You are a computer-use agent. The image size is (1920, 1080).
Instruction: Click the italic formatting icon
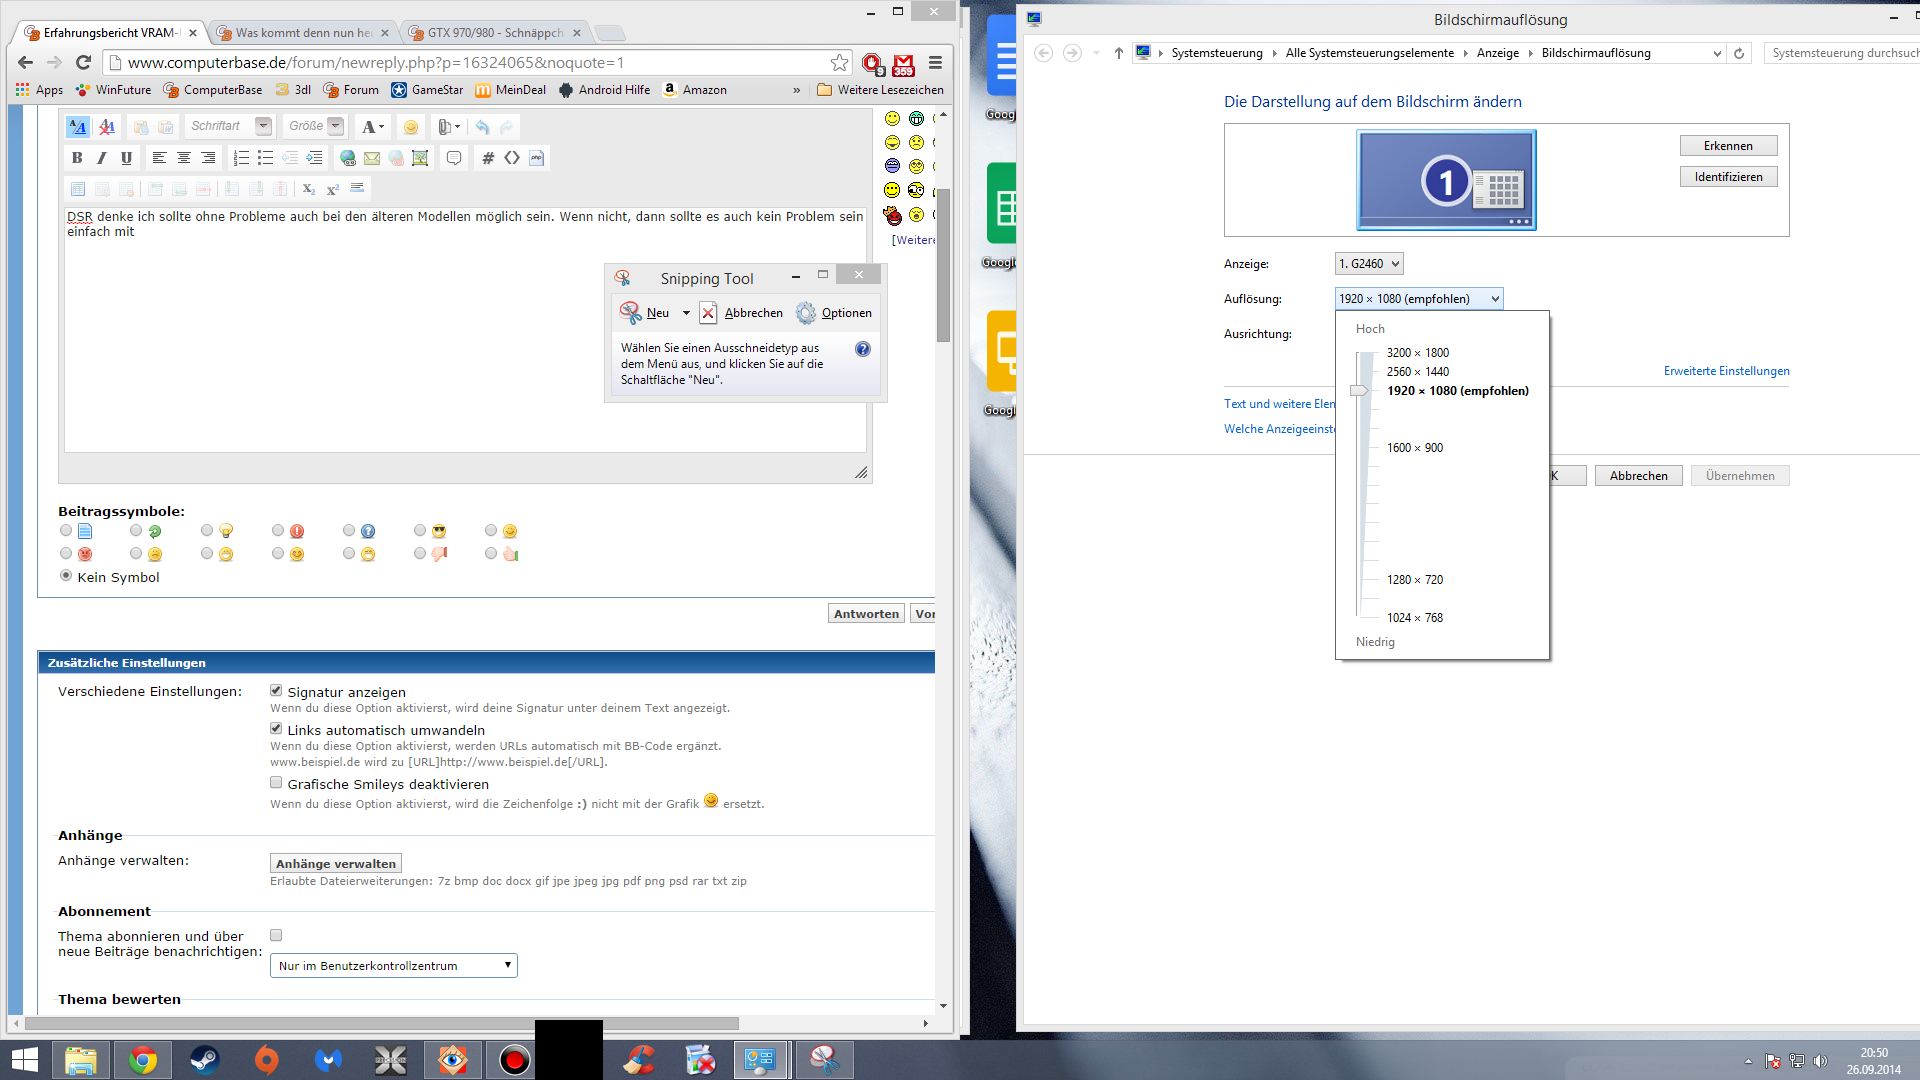[x=101, y=158]
